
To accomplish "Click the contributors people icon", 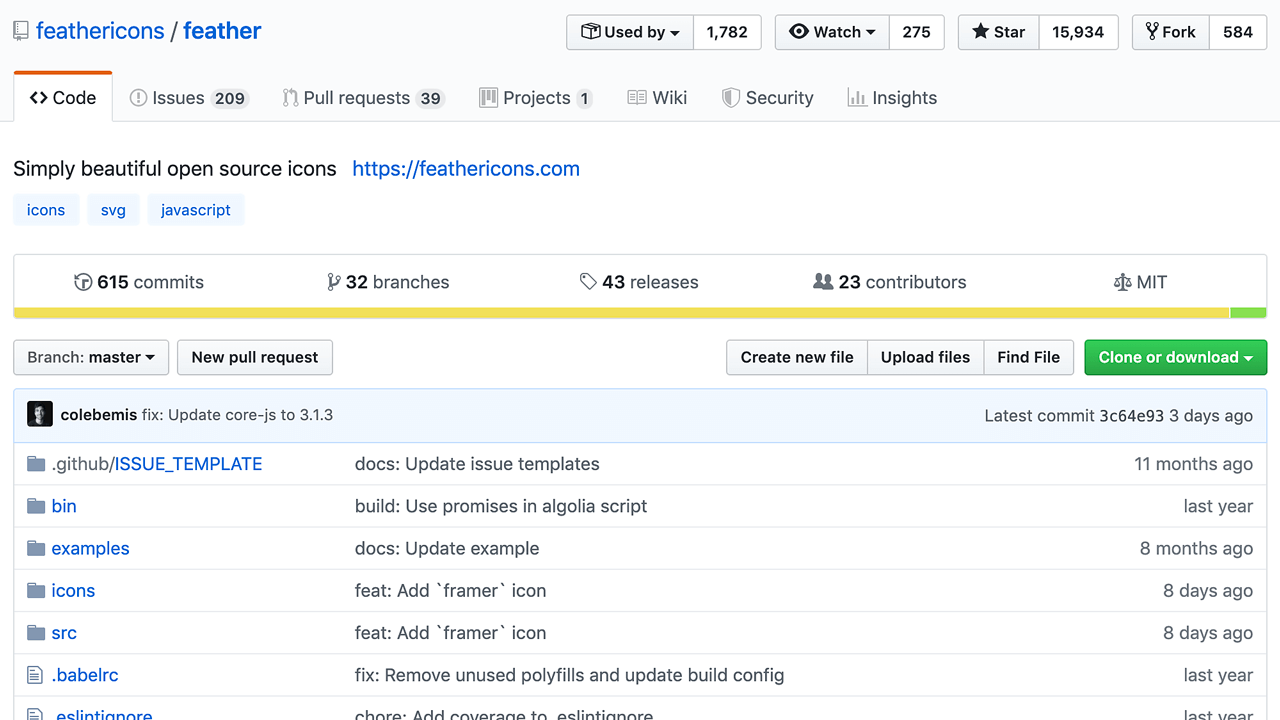I will pos(823,282).
